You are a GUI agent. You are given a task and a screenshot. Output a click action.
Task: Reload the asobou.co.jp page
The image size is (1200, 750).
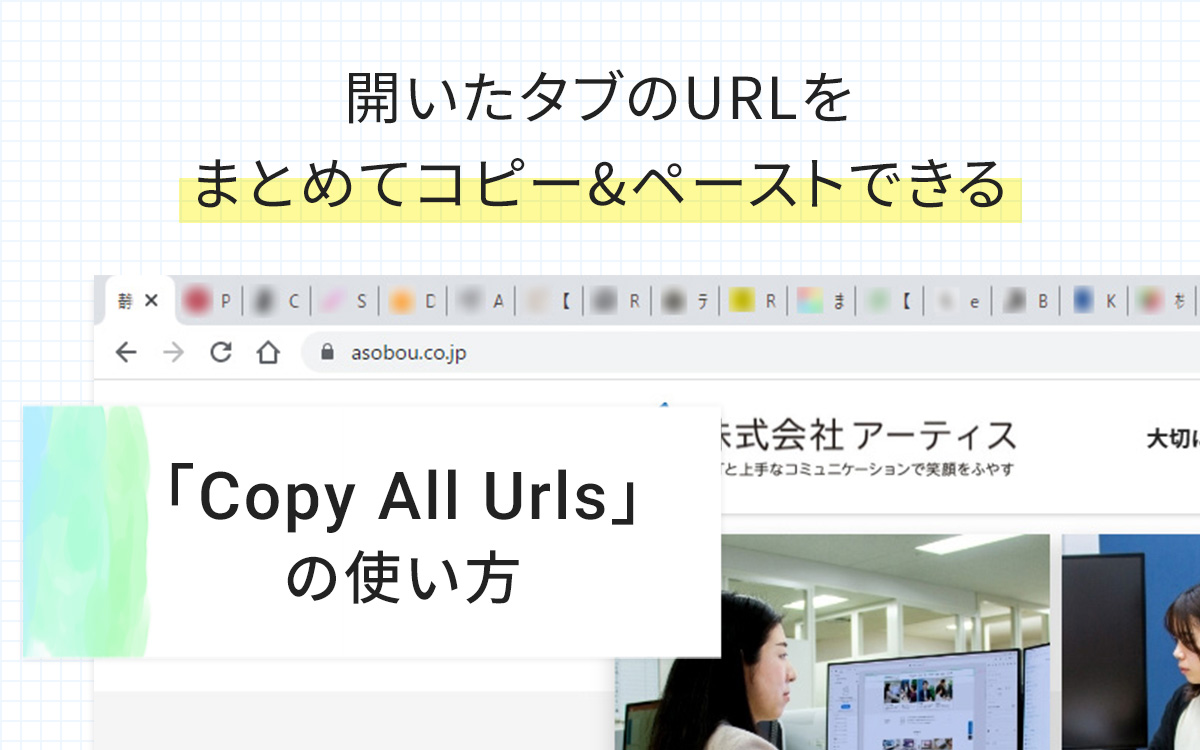click(x=221, y=352)
